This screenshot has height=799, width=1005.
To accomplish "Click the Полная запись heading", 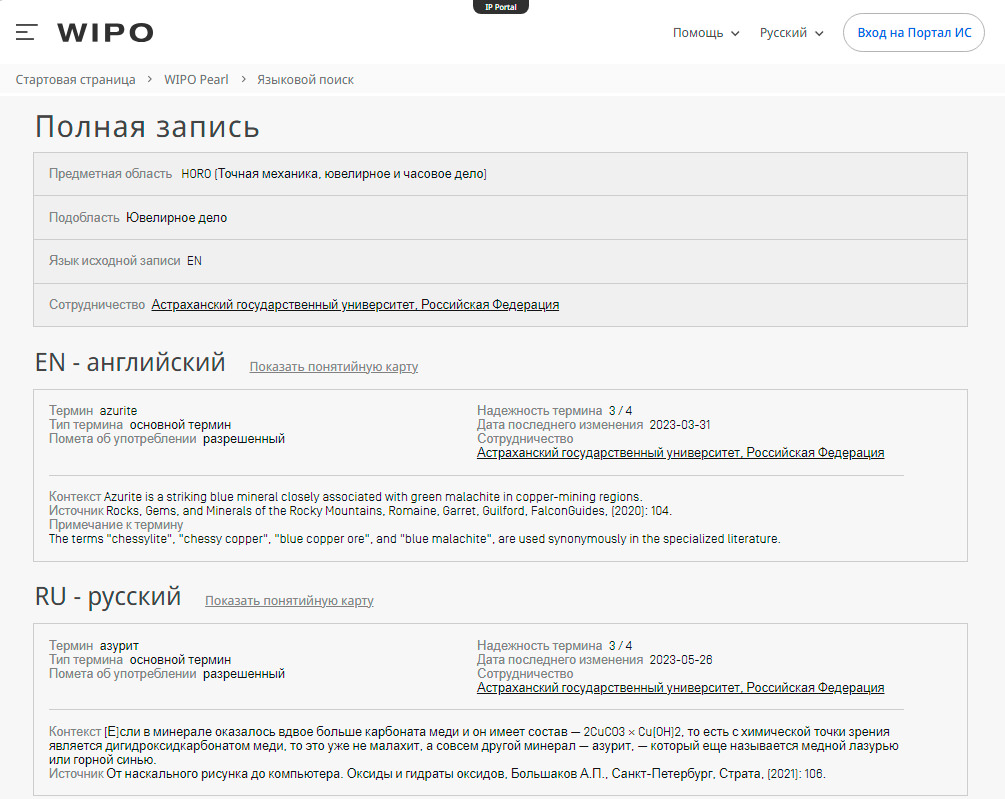I will 147,126.
